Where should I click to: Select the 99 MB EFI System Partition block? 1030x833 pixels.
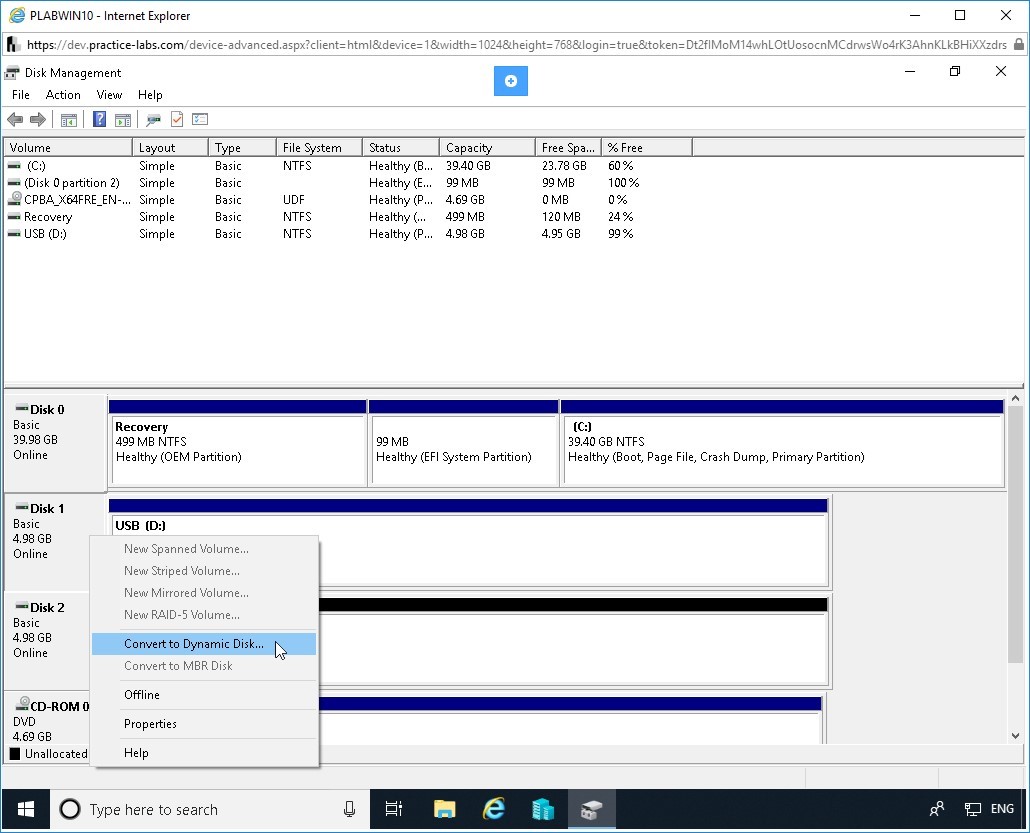(464, 443)
